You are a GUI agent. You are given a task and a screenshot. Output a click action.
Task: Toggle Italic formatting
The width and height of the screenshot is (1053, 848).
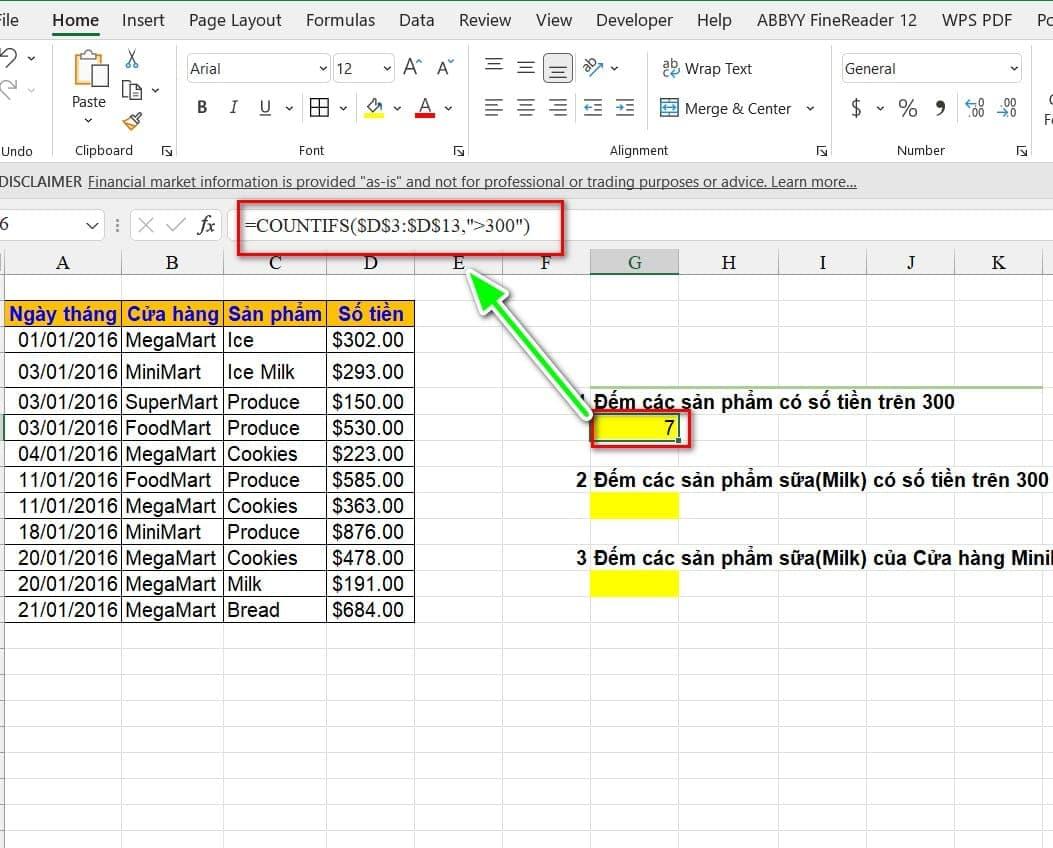[233, 108]
